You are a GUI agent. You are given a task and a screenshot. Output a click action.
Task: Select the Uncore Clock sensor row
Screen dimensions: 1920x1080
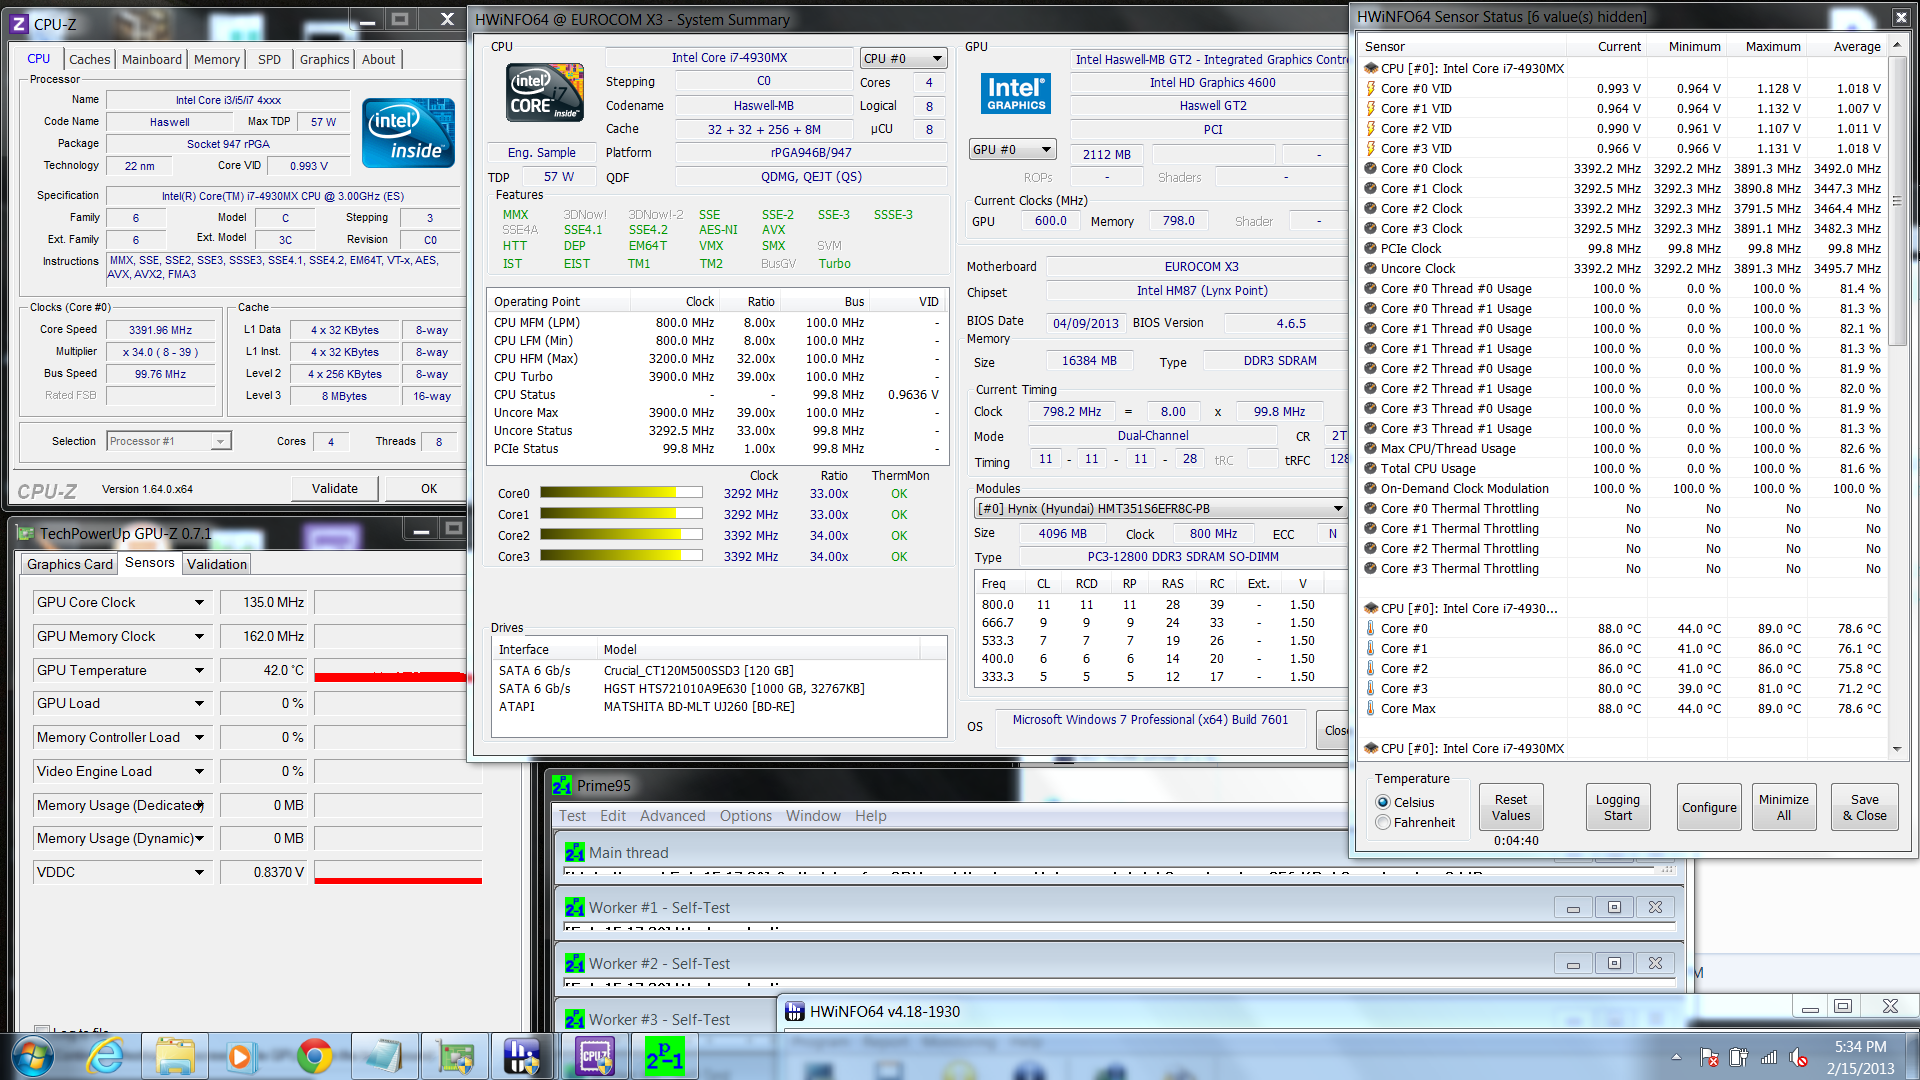pos(1624,268)
